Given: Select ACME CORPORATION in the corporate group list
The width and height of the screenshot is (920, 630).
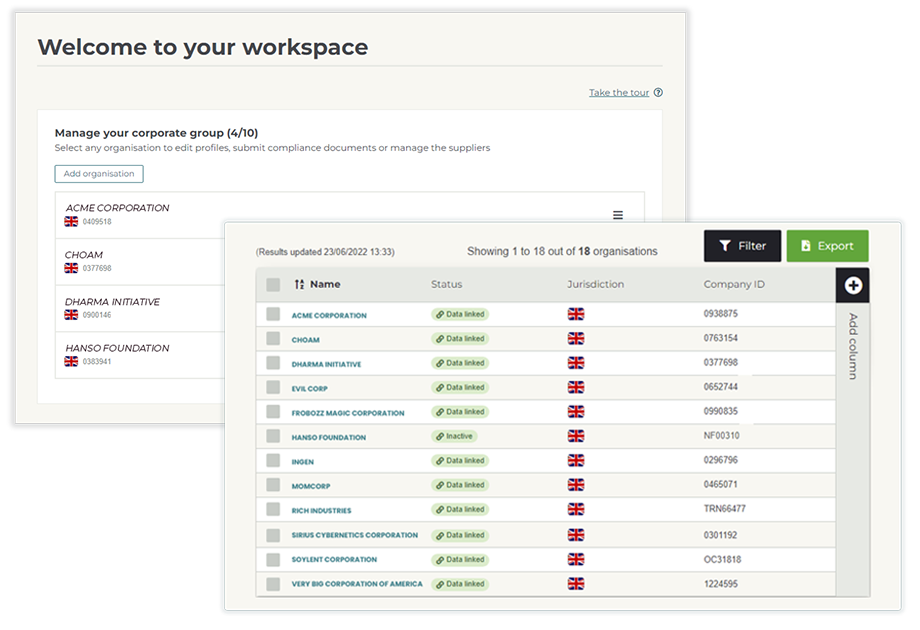Looking at the screenshot, I should (x=117, y=208).
